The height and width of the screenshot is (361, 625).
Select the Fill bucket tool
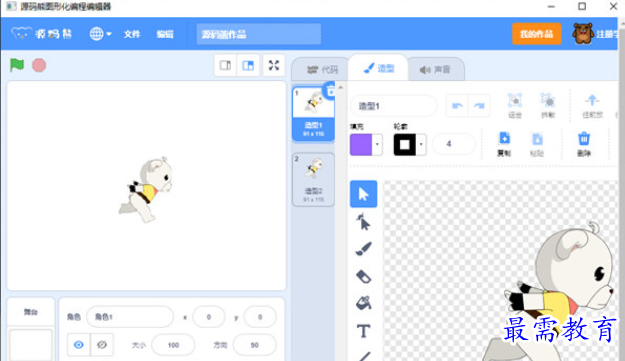pos(364,303)
